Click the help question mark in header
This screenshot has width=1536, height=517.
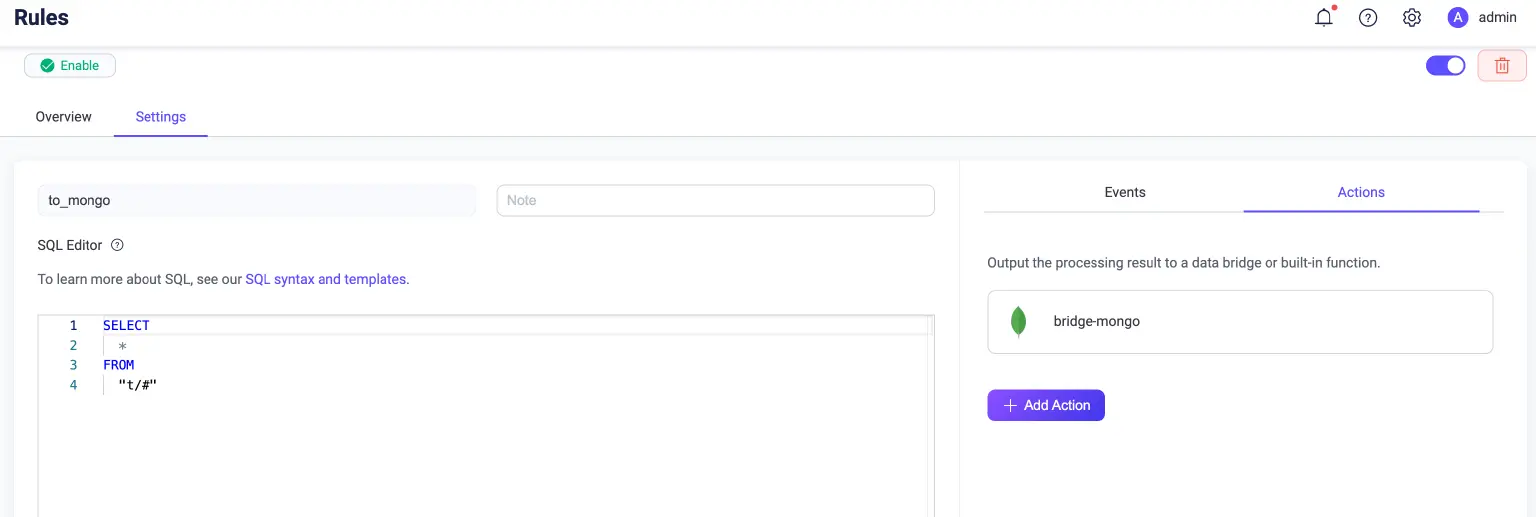click(x=1368, y=18)
